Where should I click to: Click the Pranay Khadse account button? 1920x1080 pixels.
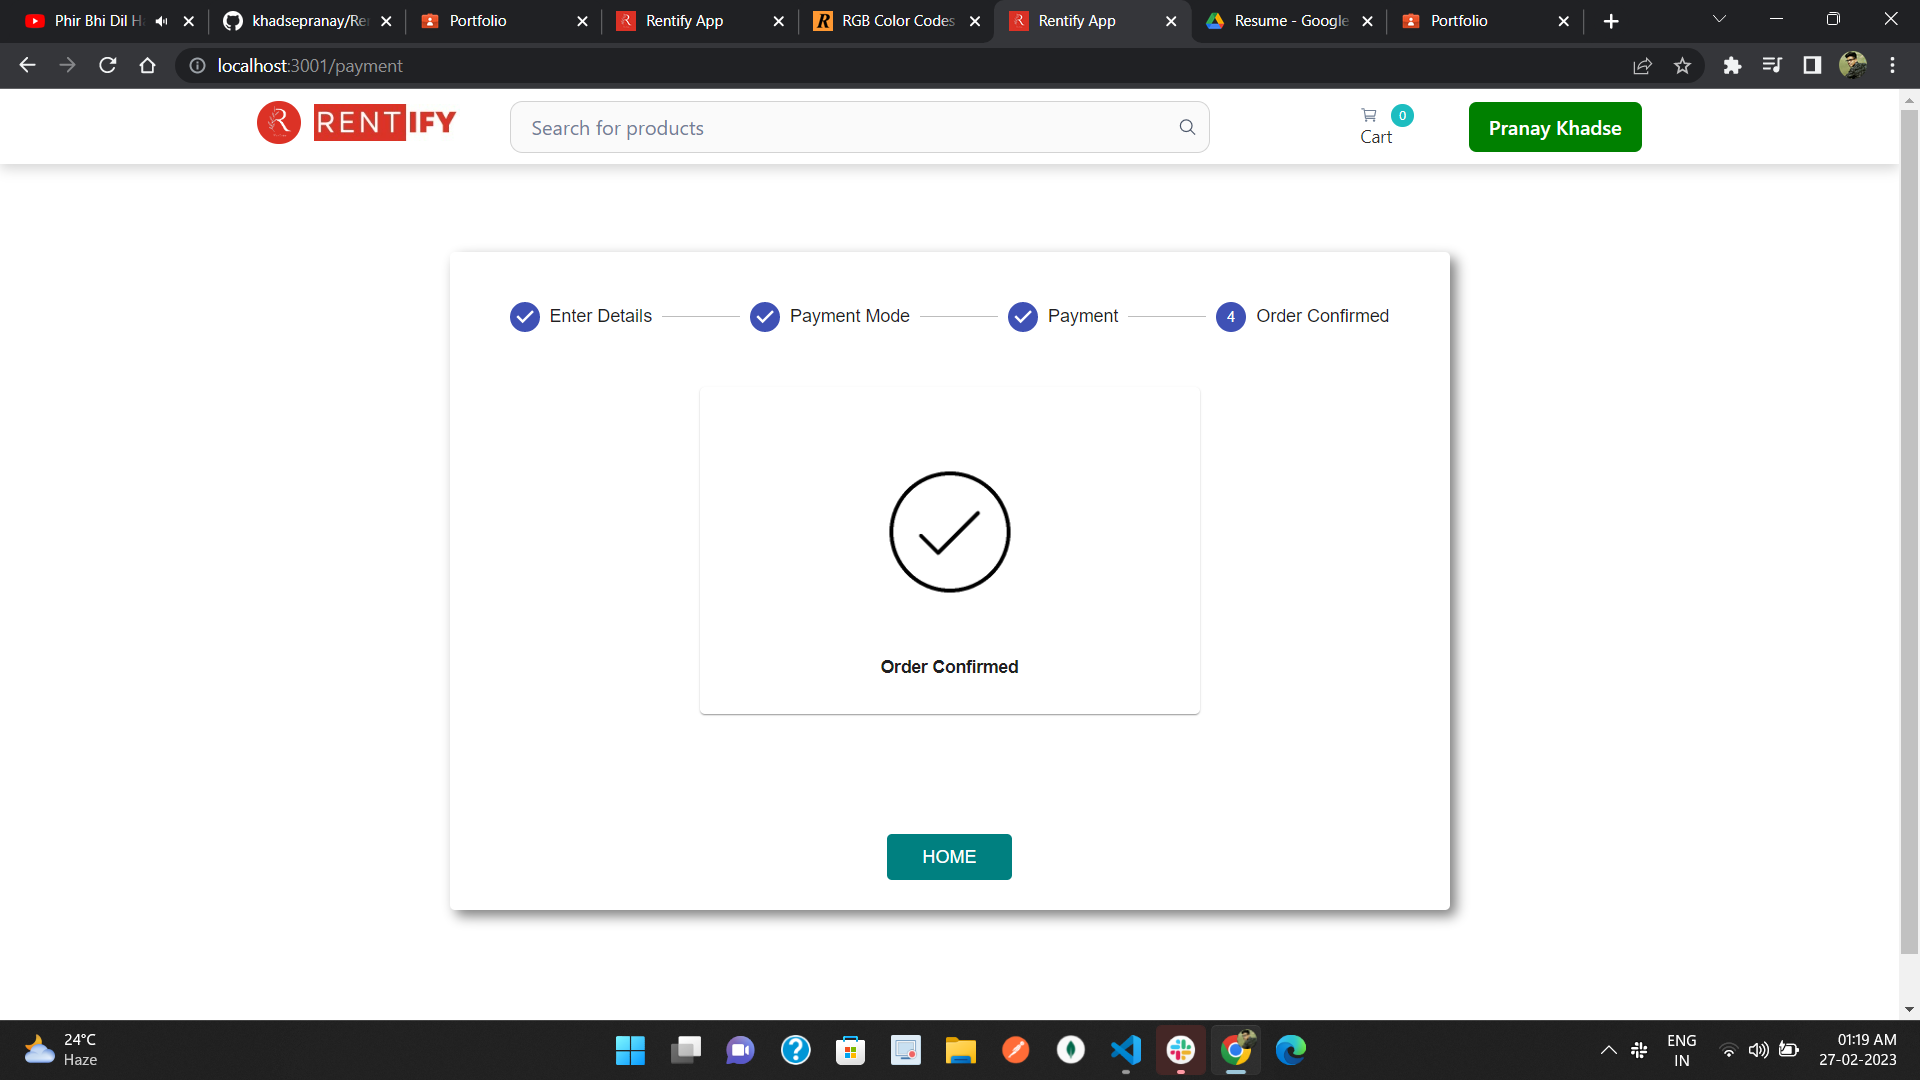click(1555, 128)
